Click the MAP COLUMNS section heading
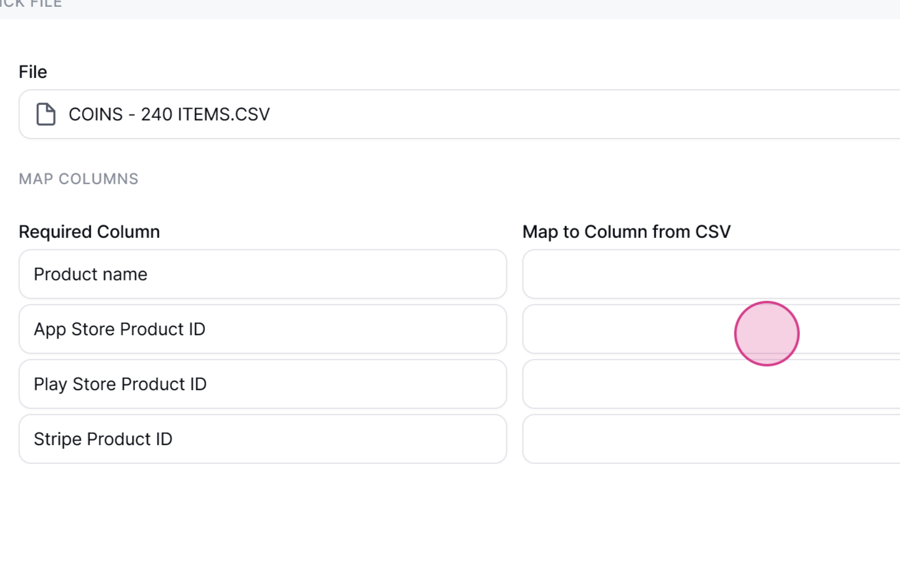The width and height of the screenshot is (900, 562). (79, 179)
